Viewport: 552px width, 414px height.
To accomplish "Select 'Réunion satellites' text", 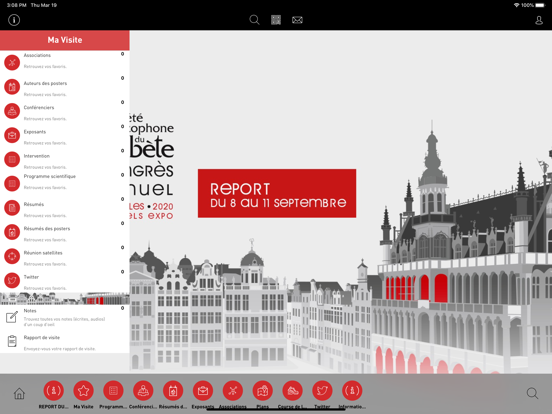I will (x=43, y=253).
